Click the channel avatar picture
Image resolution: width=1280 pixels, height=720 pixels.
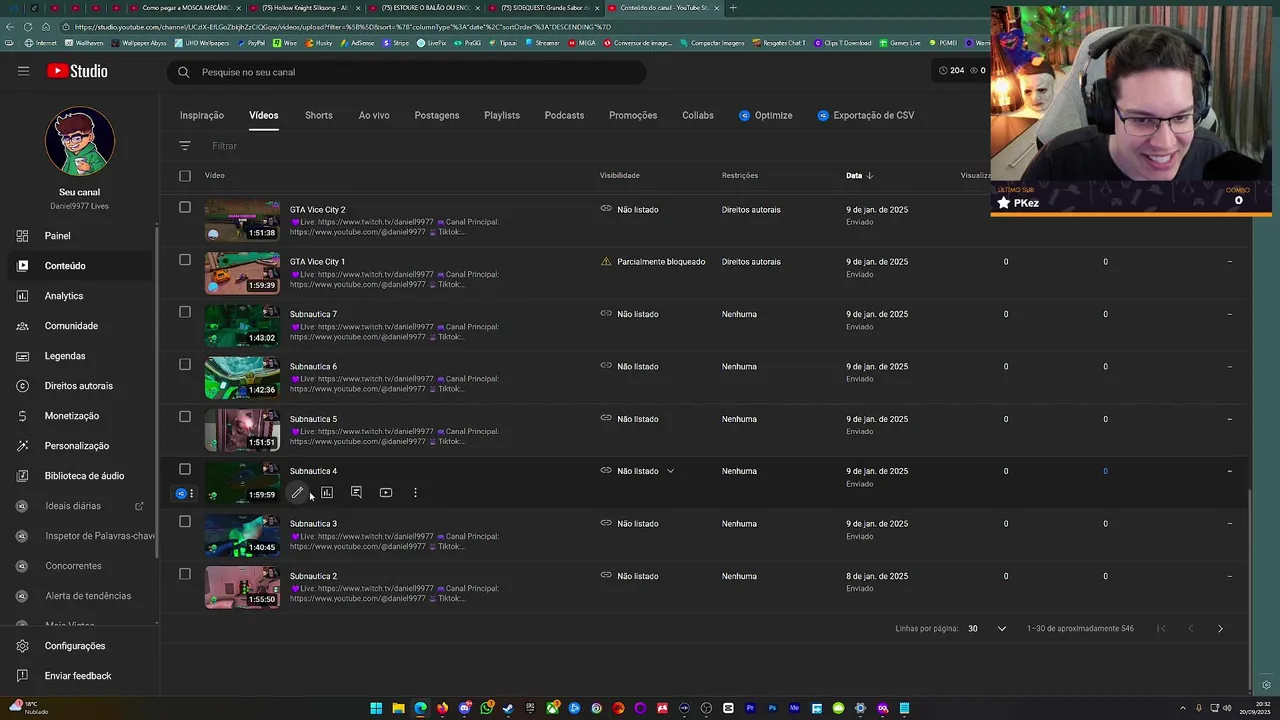point(80,142)
